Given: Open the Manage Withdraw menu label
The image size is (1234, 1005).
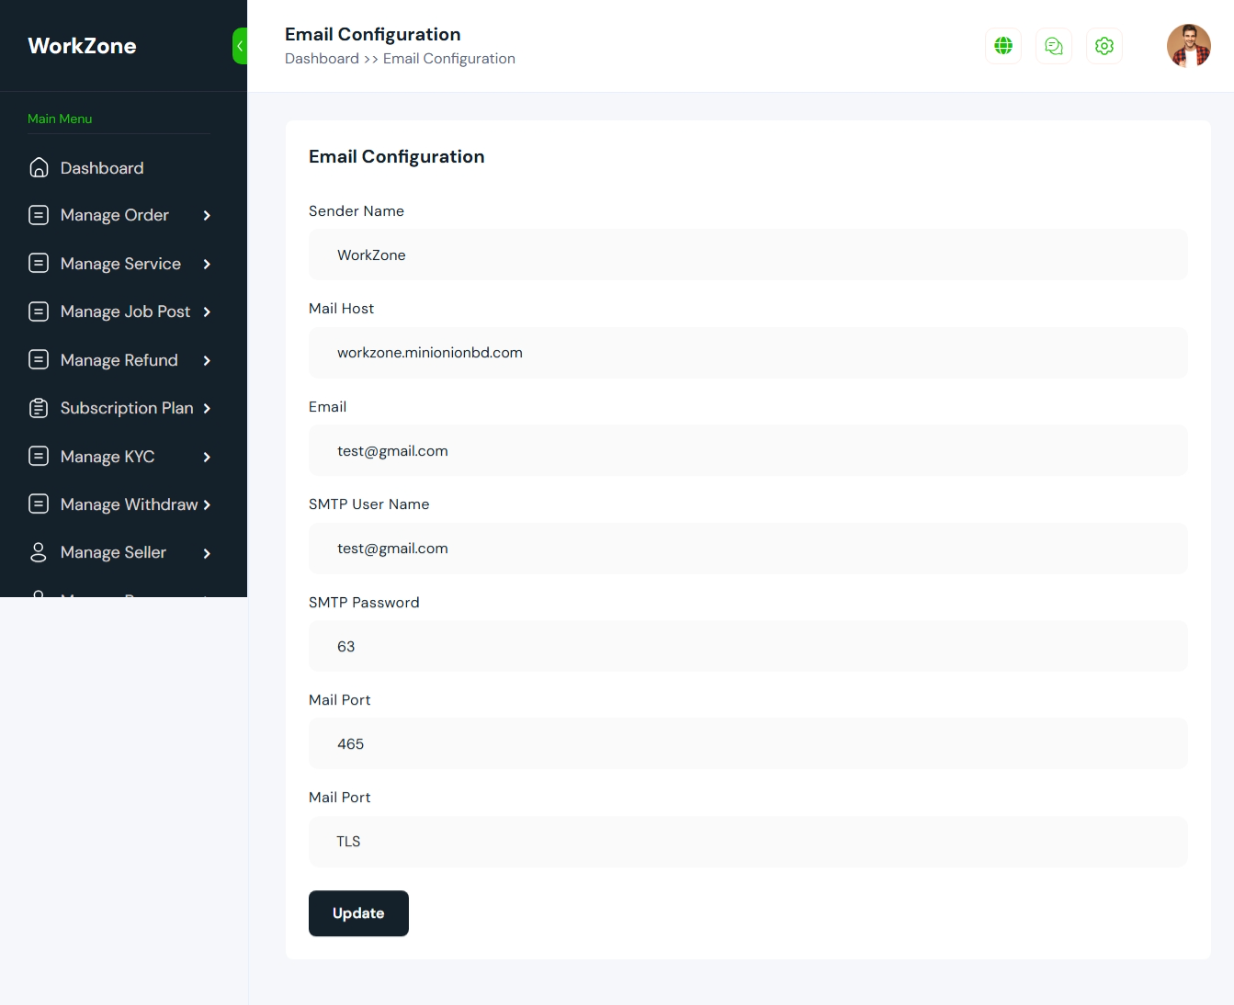Looking at the screenshot, I should 129,505.
